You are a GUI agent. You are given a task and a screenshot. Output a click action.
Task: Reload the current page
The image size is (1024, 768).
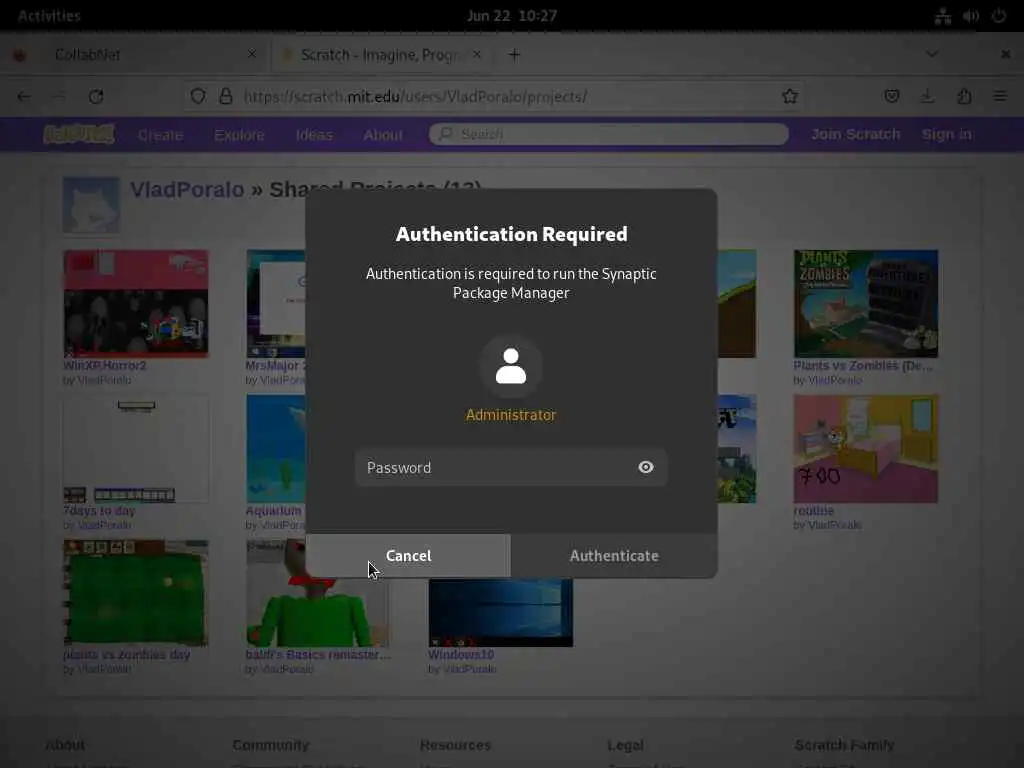[96, 97]
